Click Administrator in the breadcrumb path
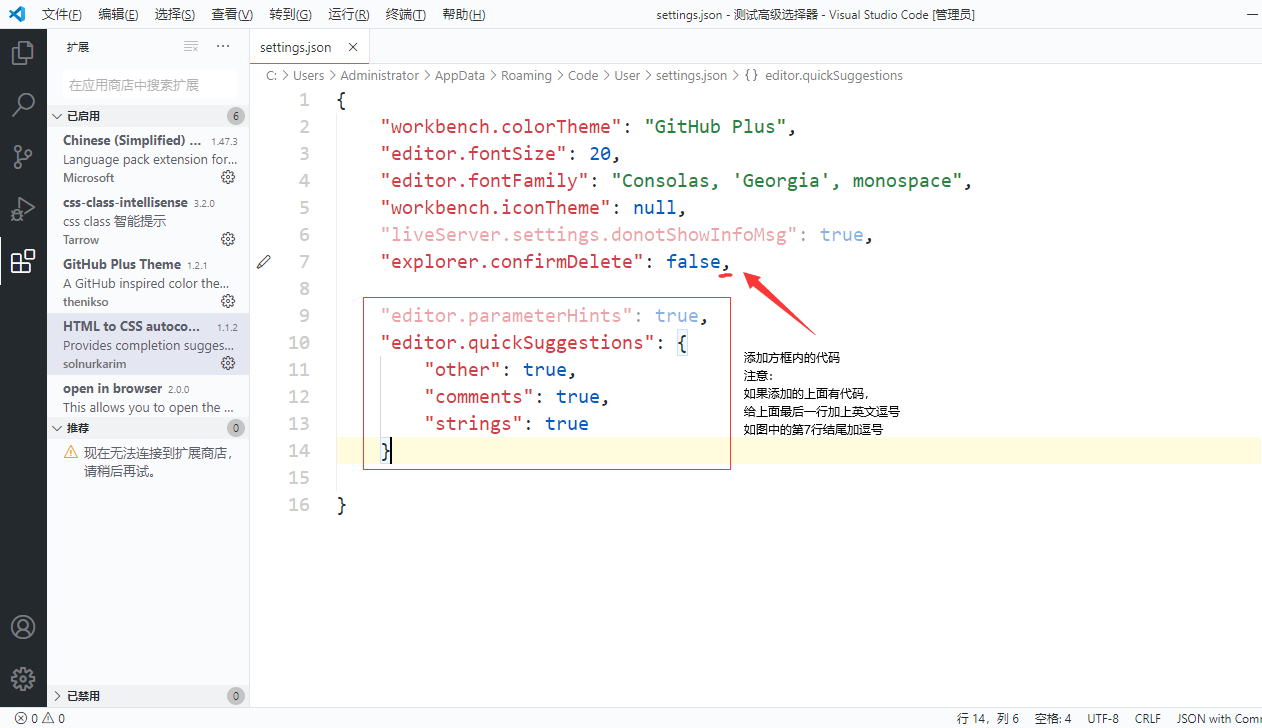Viewport: 1262px width, 728px height. tap(380, 75)
